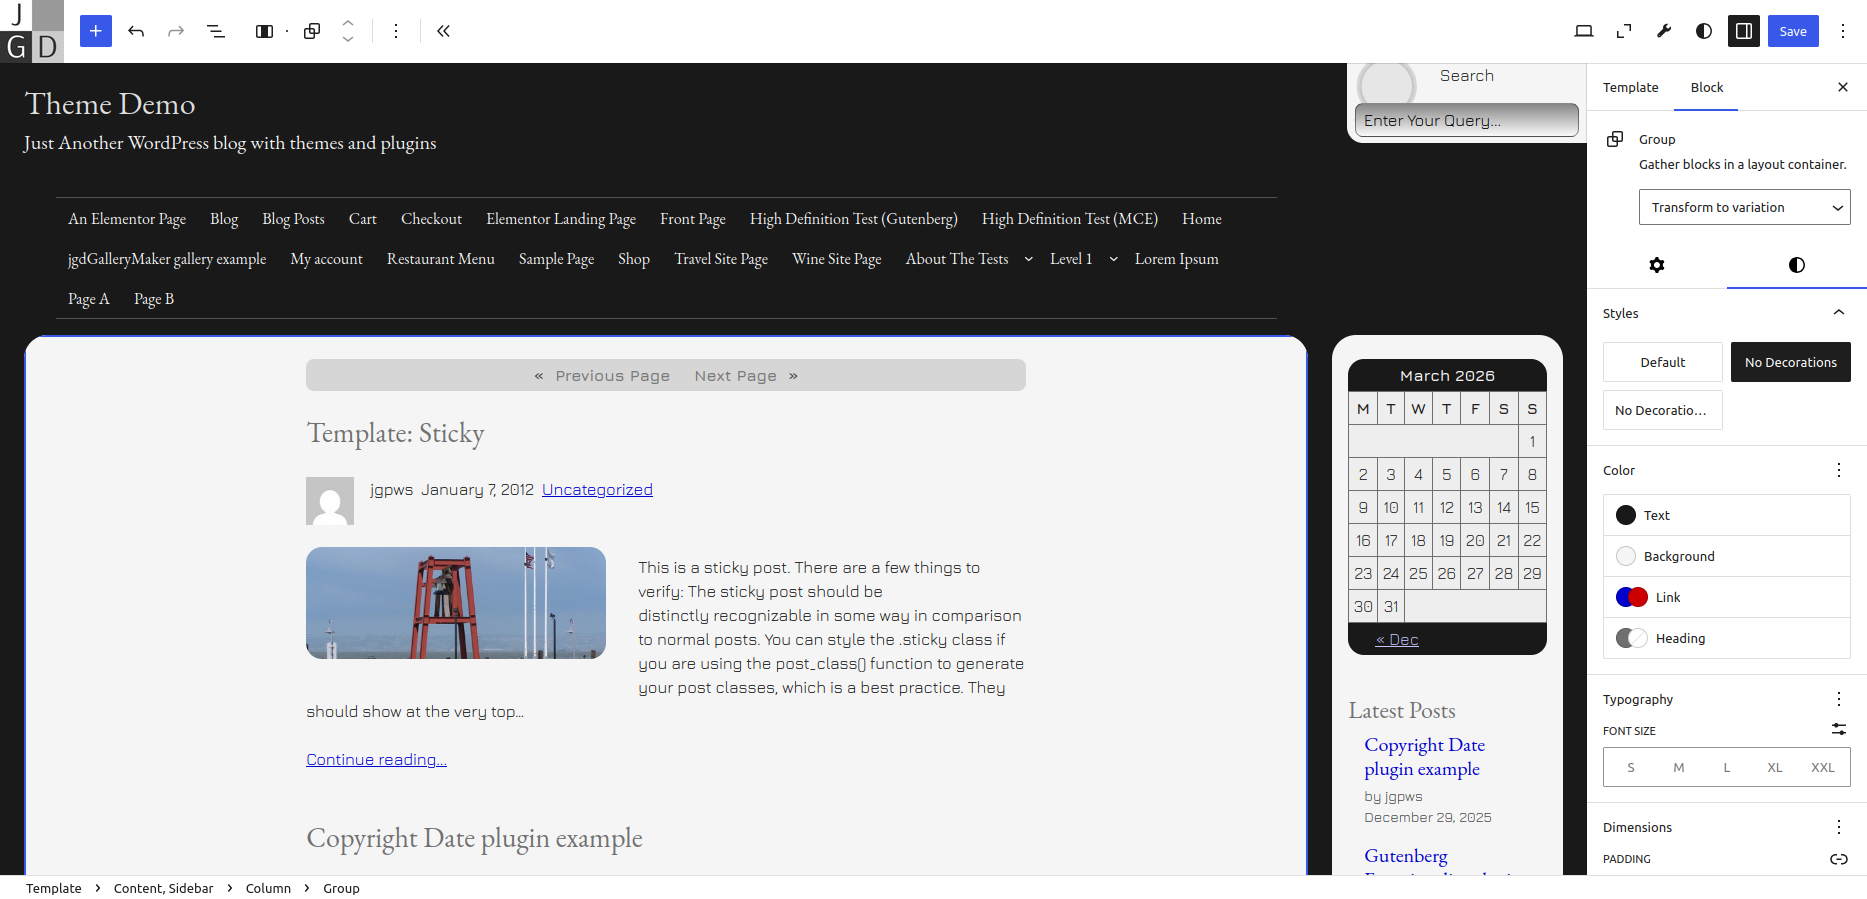Click the Enter Your Query search field

click(x=1466, y=120)
